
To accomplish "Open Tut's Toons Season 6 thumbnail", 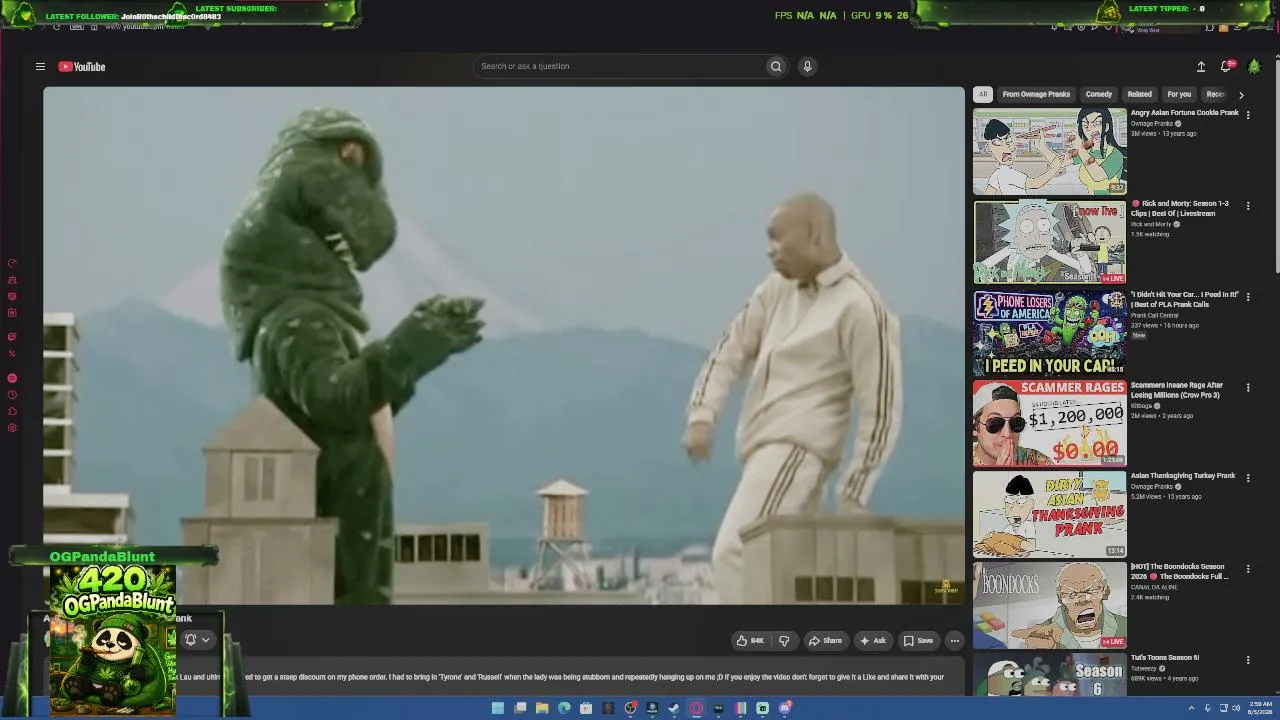I will pos(1050,675).
